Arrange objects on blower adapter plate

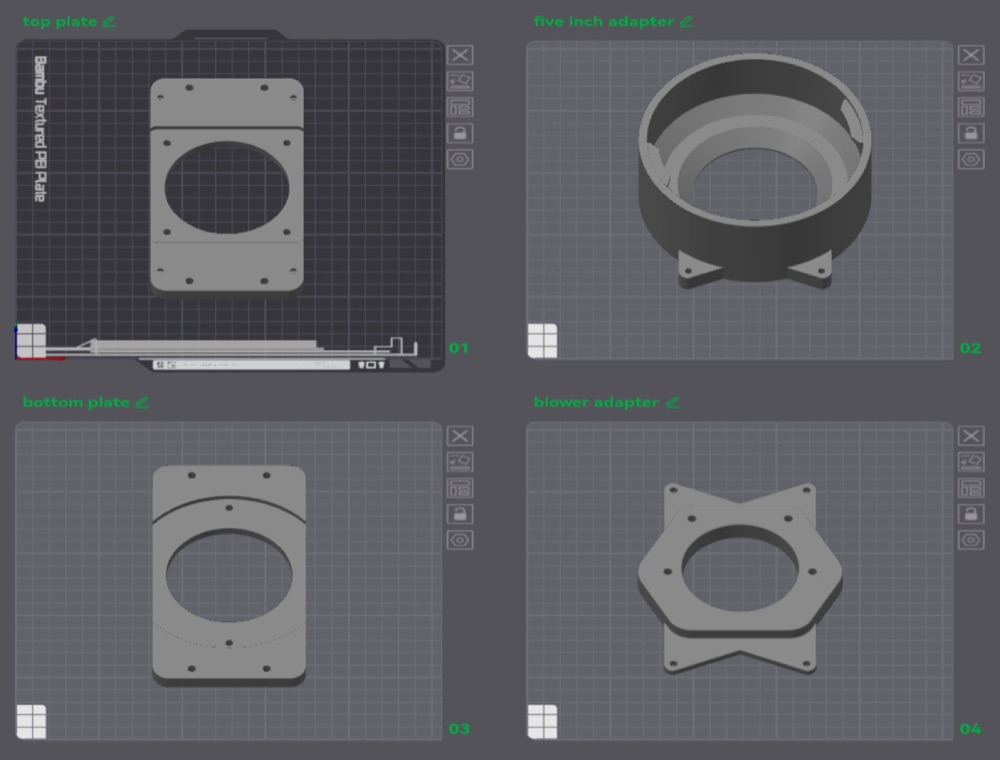(x=971, y=488)
